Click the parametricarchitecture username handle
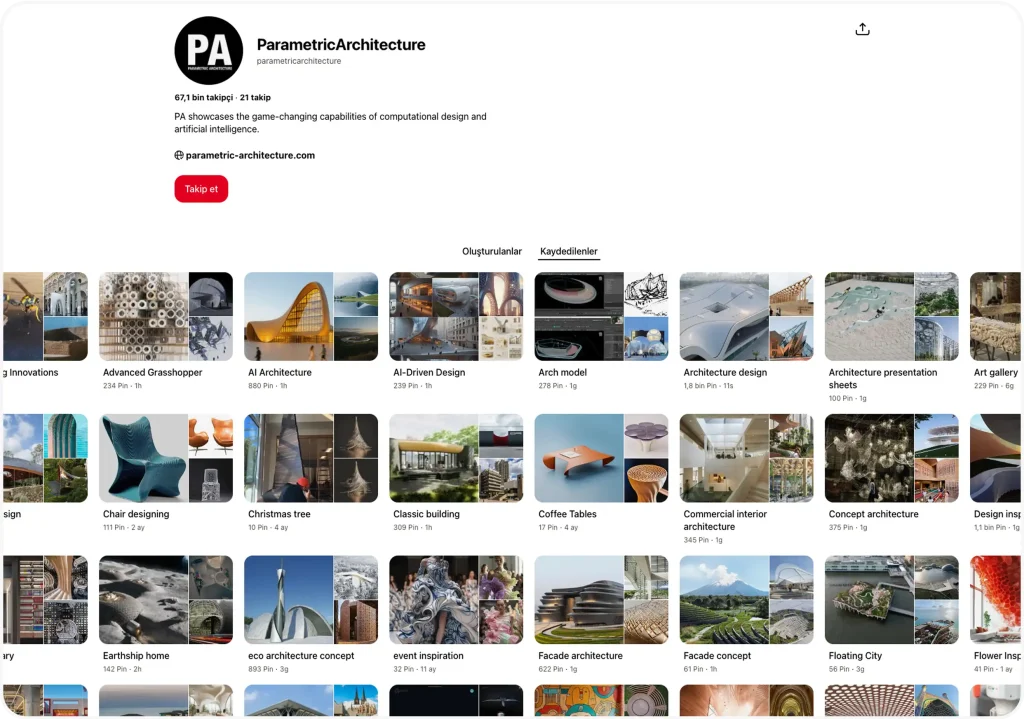This screenshot has height=719, width=1024. coord(298,61)
